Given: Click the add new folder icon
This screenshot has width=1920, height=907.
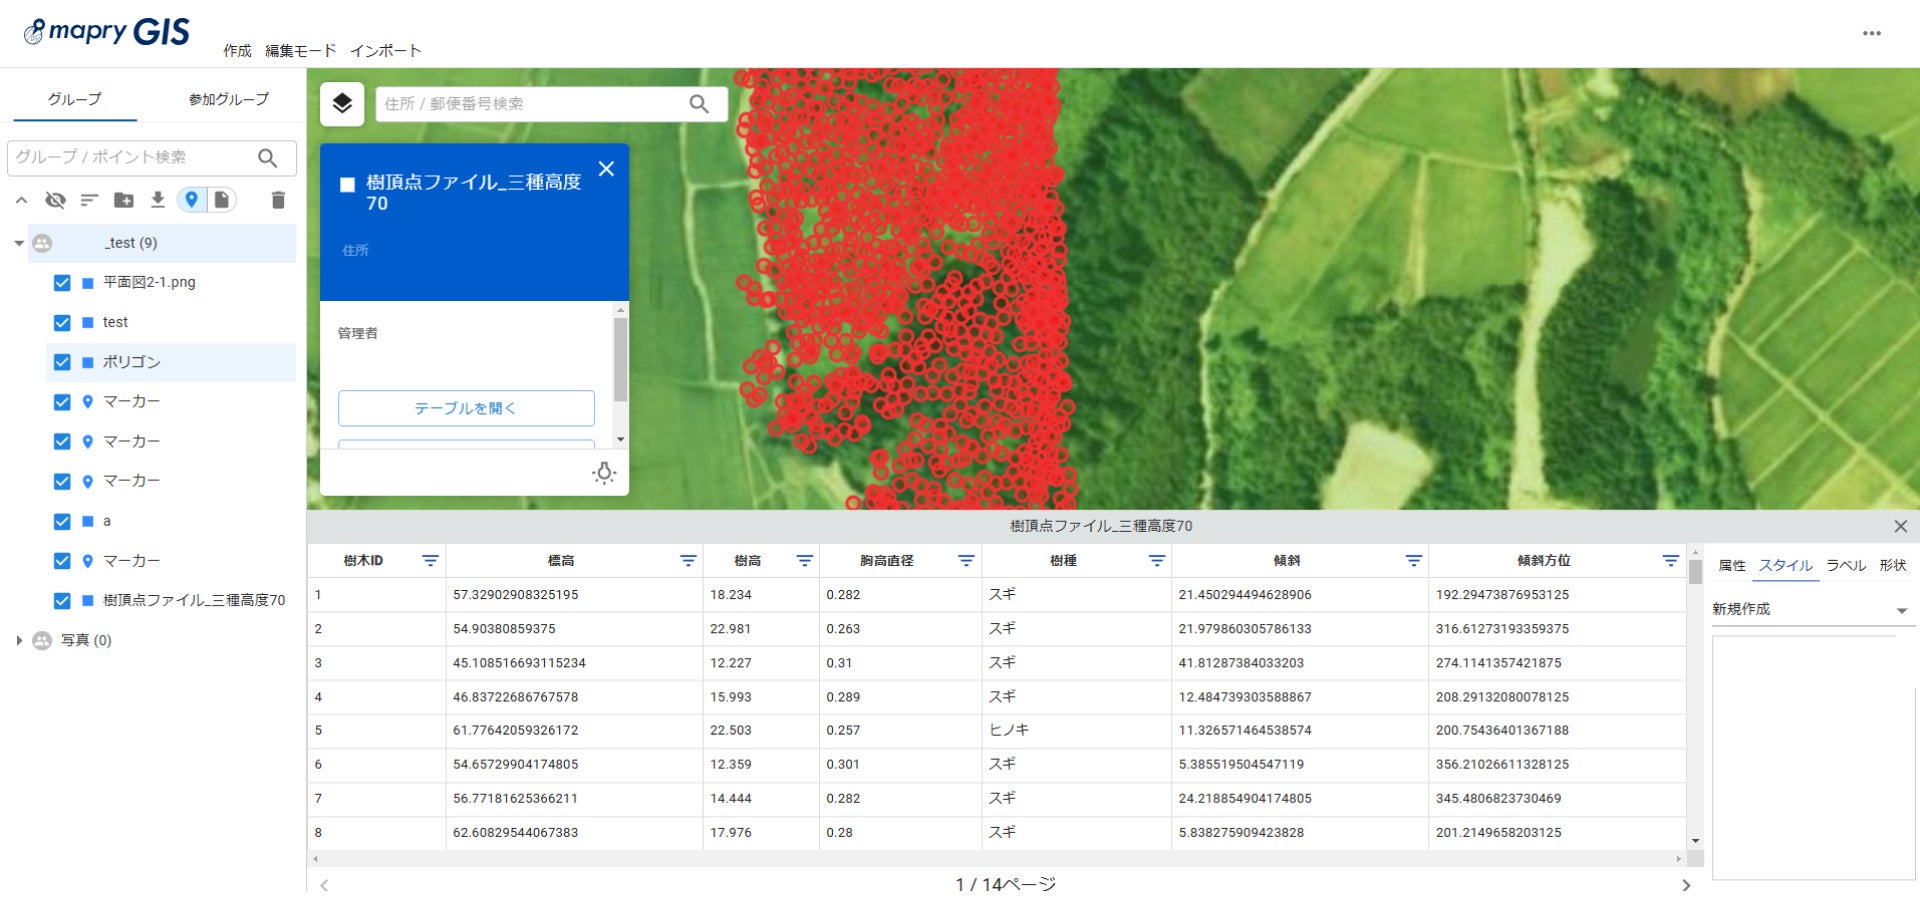Looking at the screenshot, I should point(124,200).
